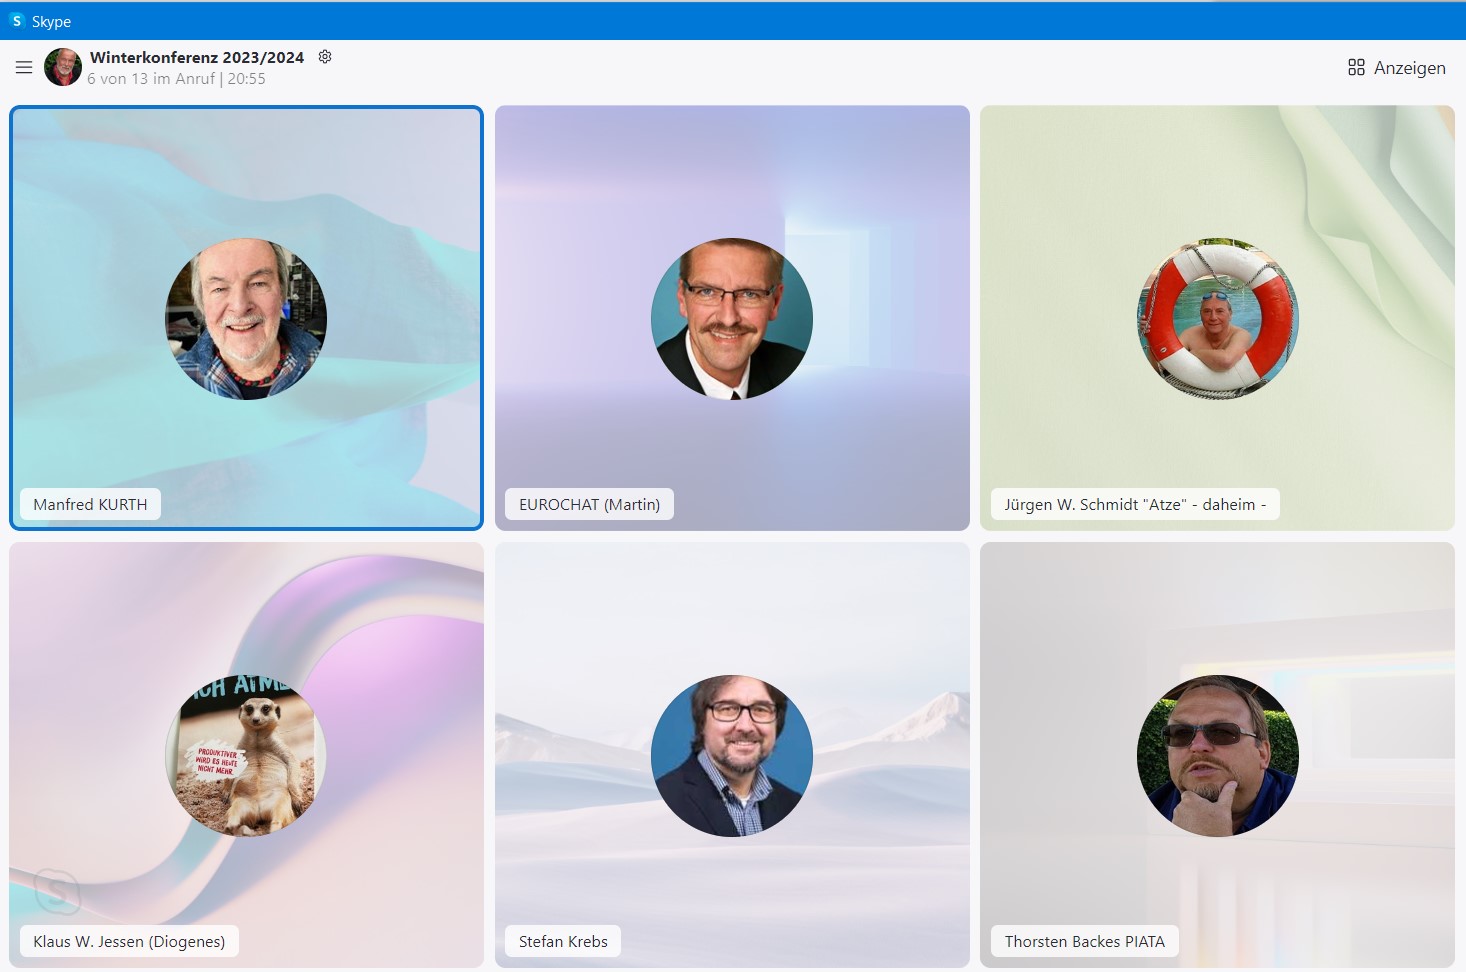
Task: Click the '6 von 13 im Anruf' status
Action: (150, 79)
